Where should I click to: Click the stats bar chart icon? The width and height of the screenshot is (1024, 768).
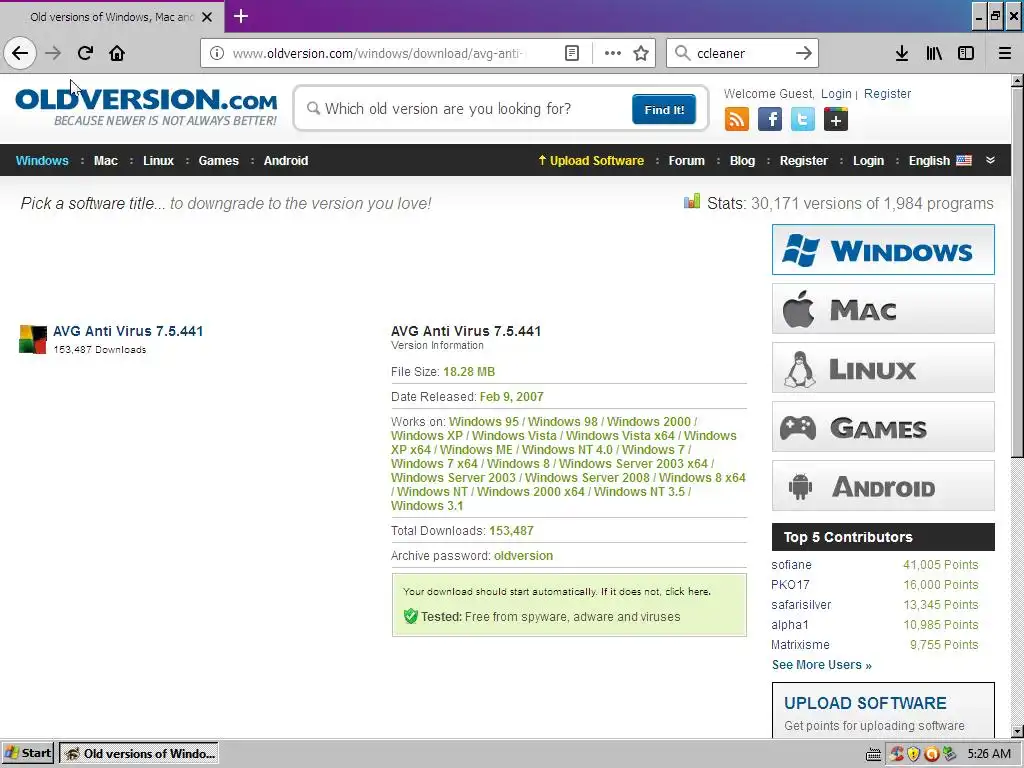pos(692,201)
